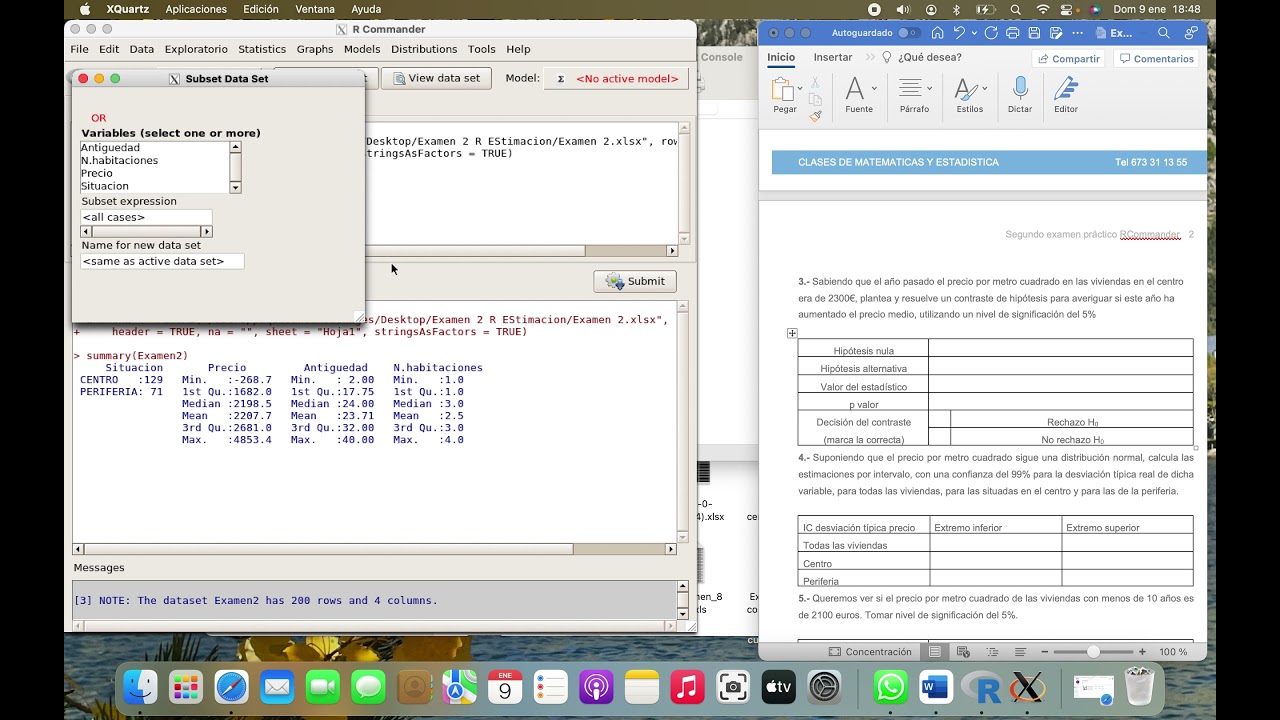Click the Format Painter brush icon
The height and width of the screenshot is (720, 1280).
pos(815,116)
